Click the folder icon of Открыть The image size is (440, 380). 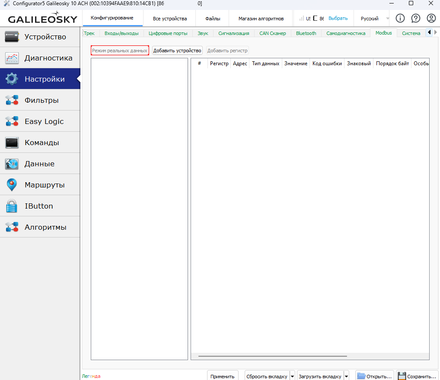click(x=361, y=376)
